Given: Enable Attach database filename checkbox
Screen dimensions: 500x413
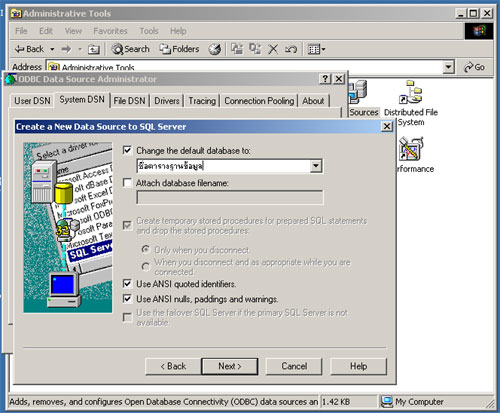Looking at the screenshot, I should (x=127, y=183).
